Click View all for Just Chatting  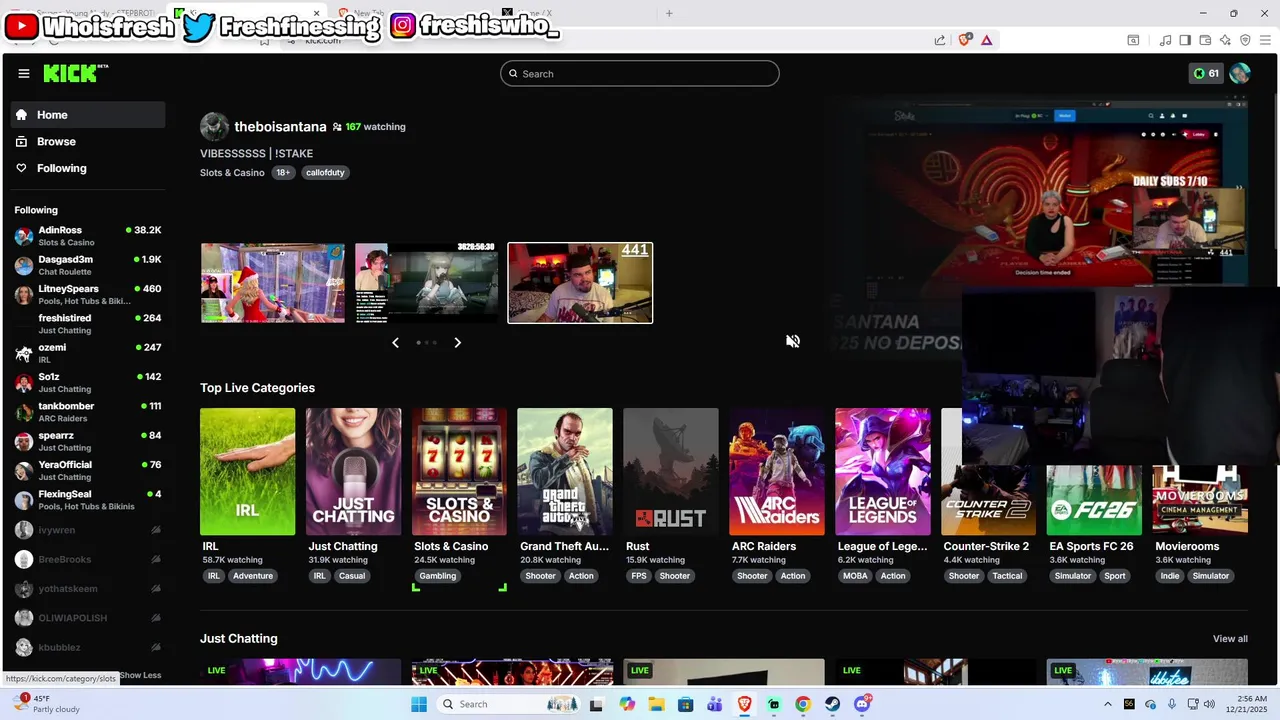pyautogui.click(x=1230, y=639)
